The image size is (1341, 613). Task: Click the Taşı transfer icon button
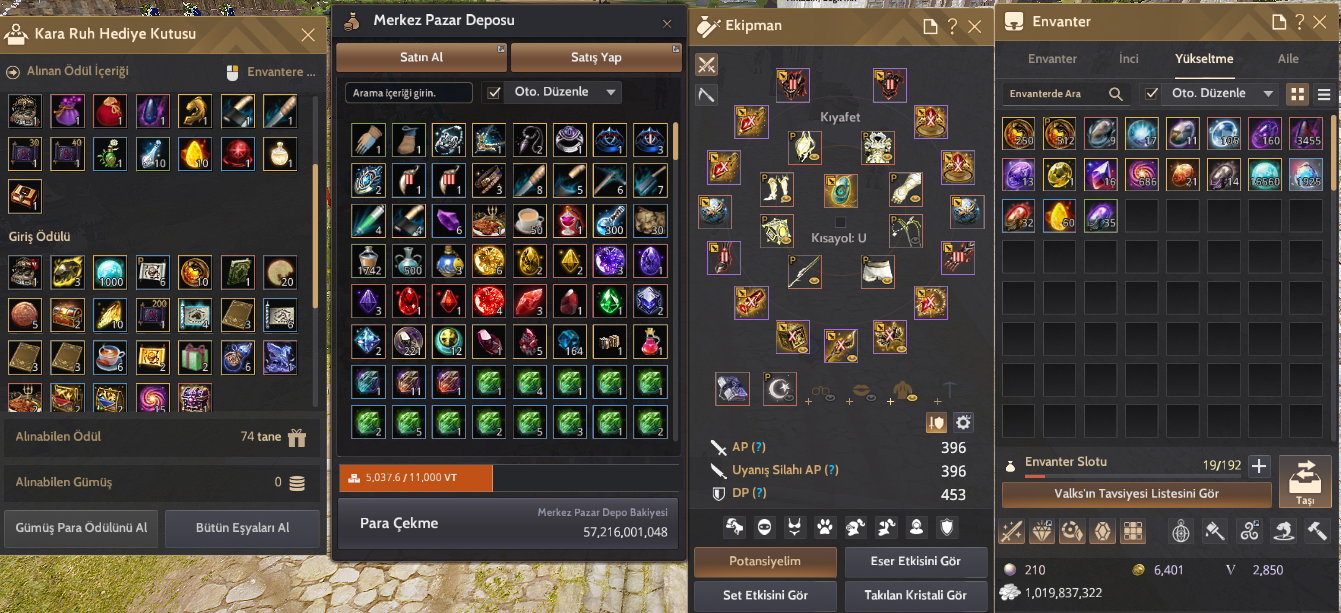(x=1305, y=483)
